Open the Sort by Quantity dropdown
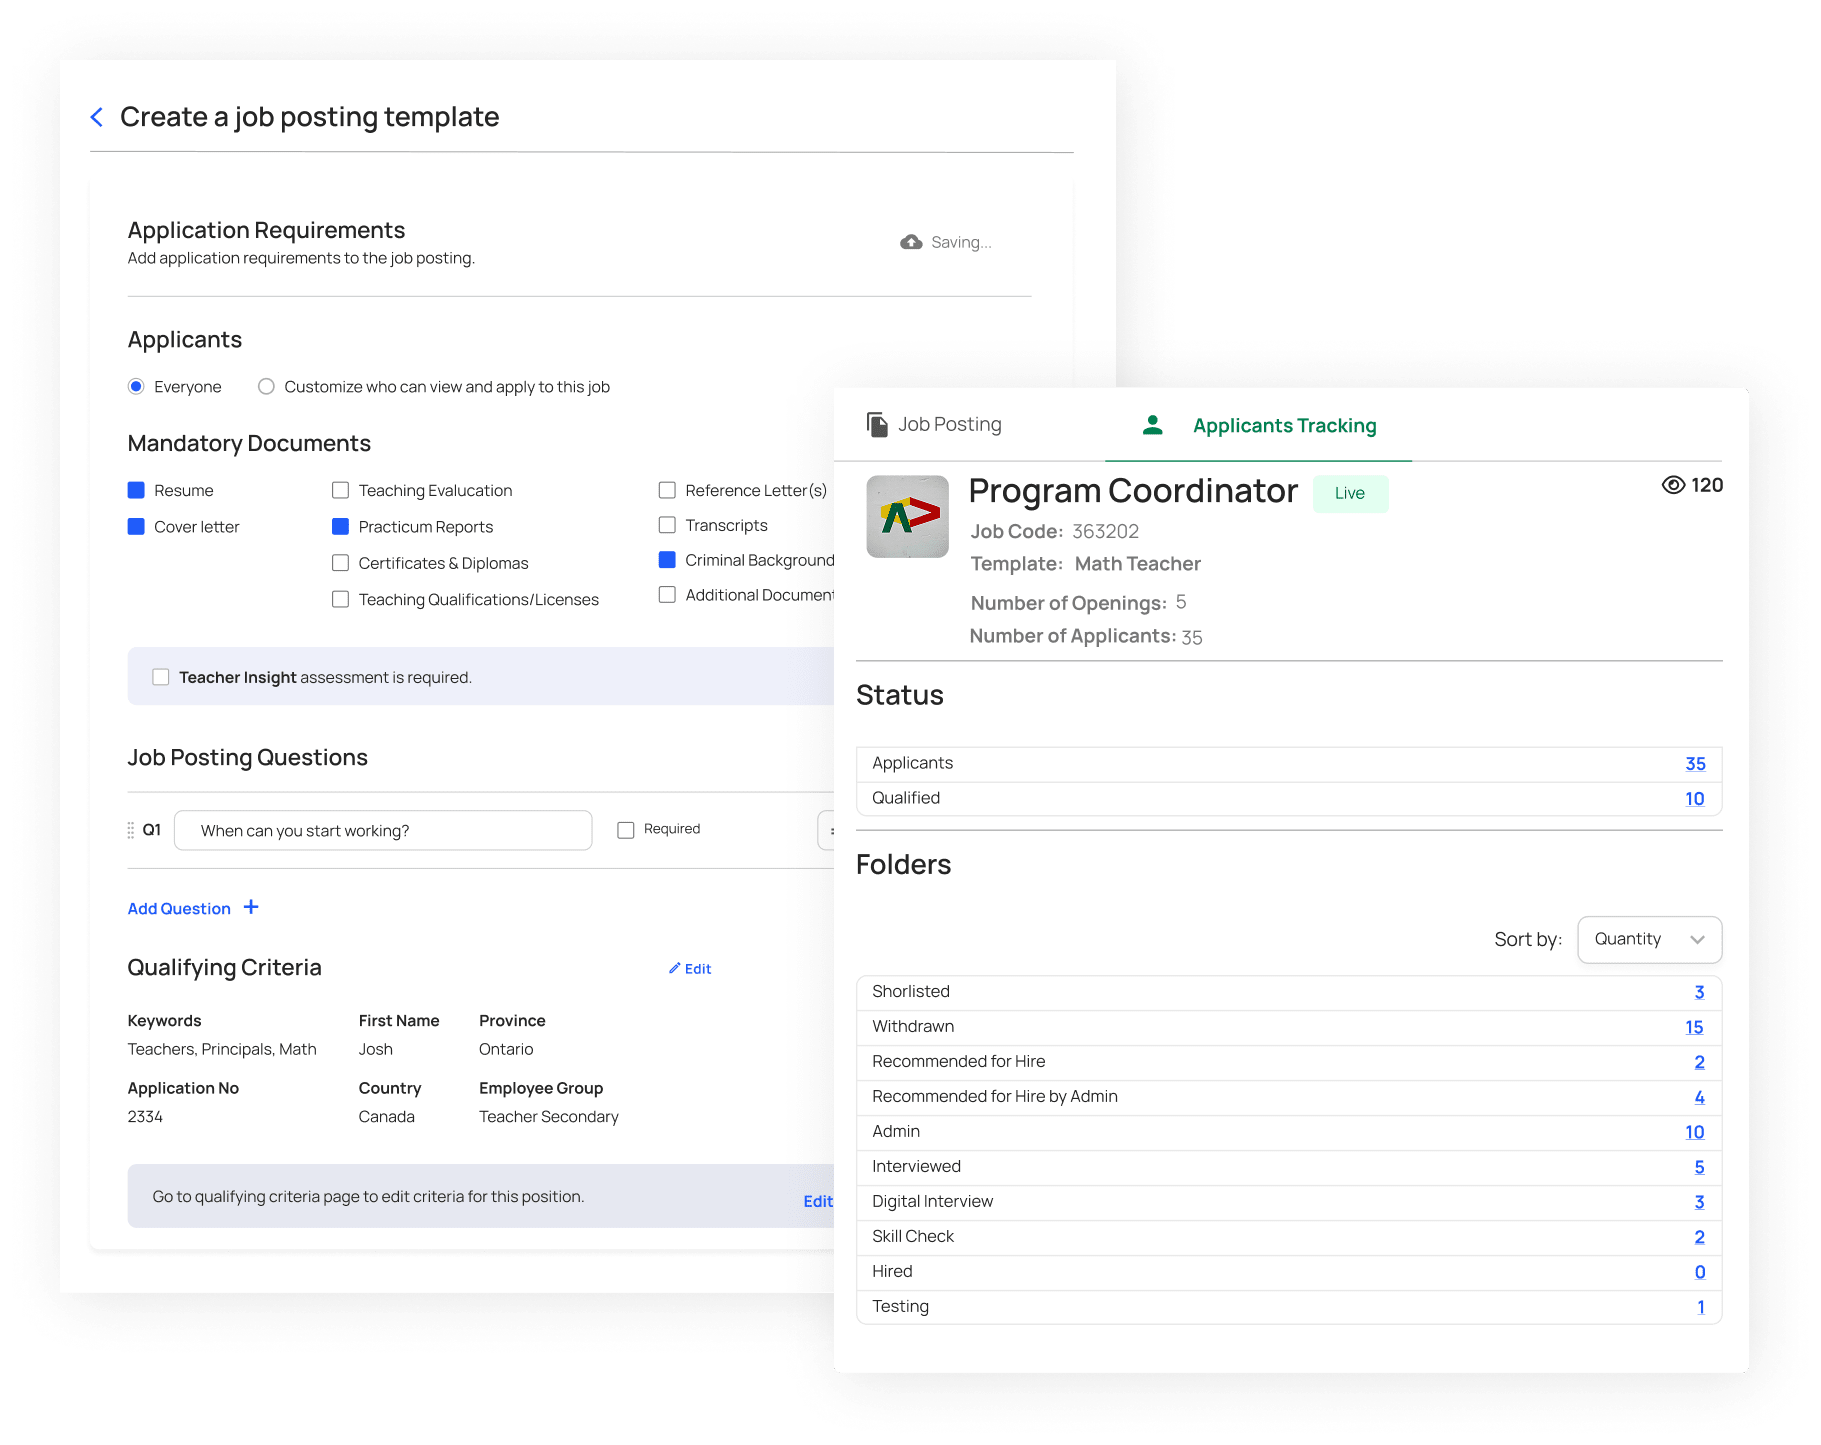The image size is (1821, 1445). coord(1649,939)
